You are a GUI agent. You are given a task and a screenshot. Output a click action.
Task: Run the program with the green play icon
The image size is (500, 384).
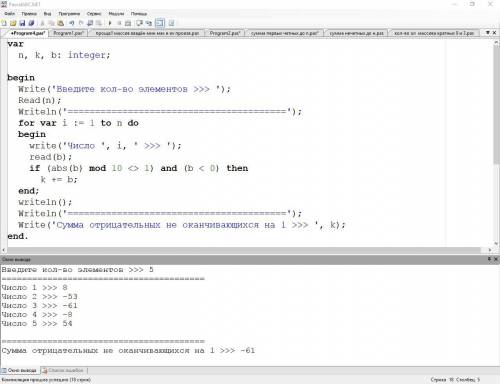[x=110, y=23]
